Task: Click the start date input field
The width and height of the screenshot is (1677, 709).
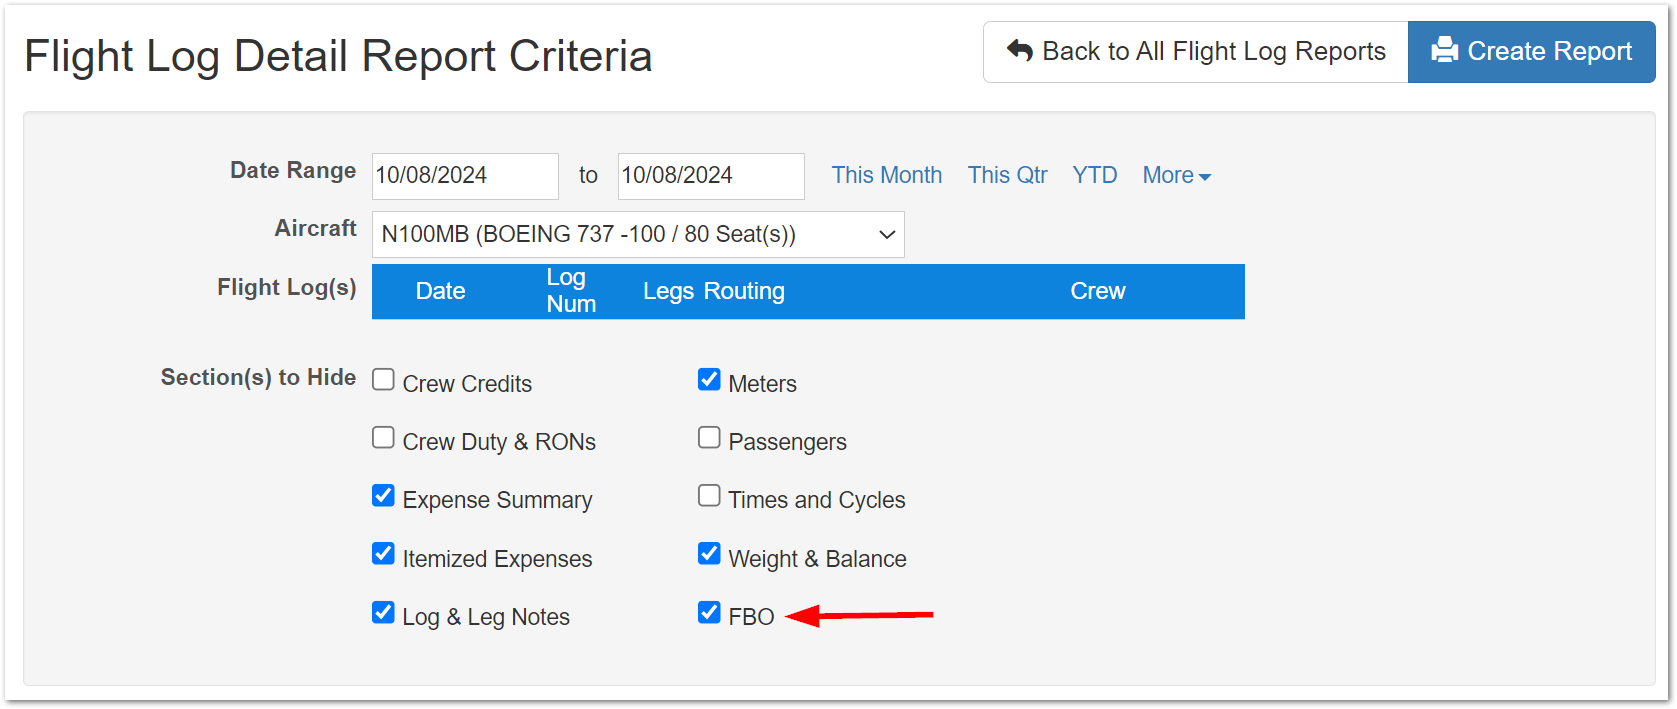Action: pyautogui.click(x=465, y=176)
